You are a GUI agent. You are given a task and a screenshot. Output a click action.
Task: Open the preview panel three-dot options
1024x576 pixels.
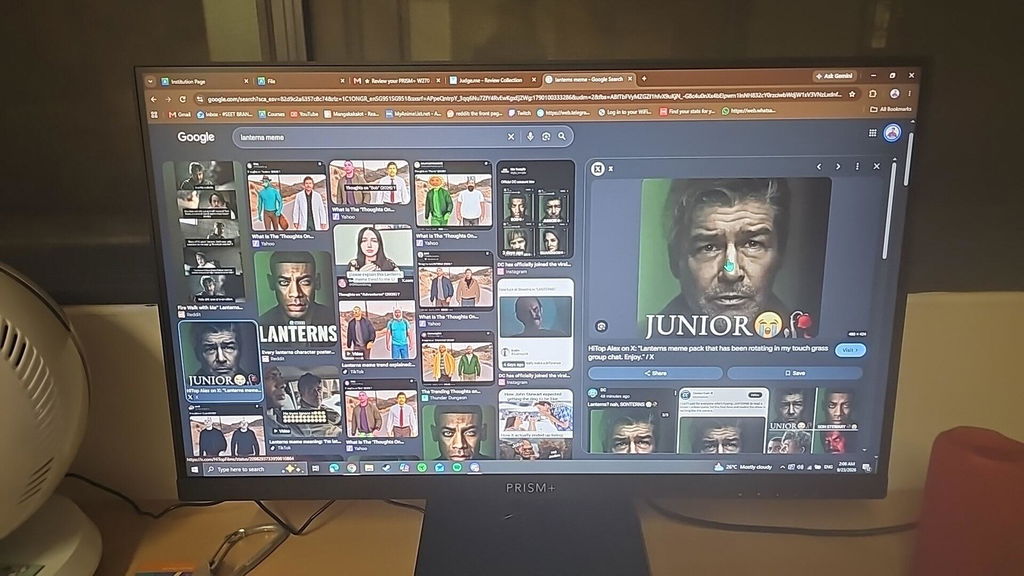click(857, 167)
